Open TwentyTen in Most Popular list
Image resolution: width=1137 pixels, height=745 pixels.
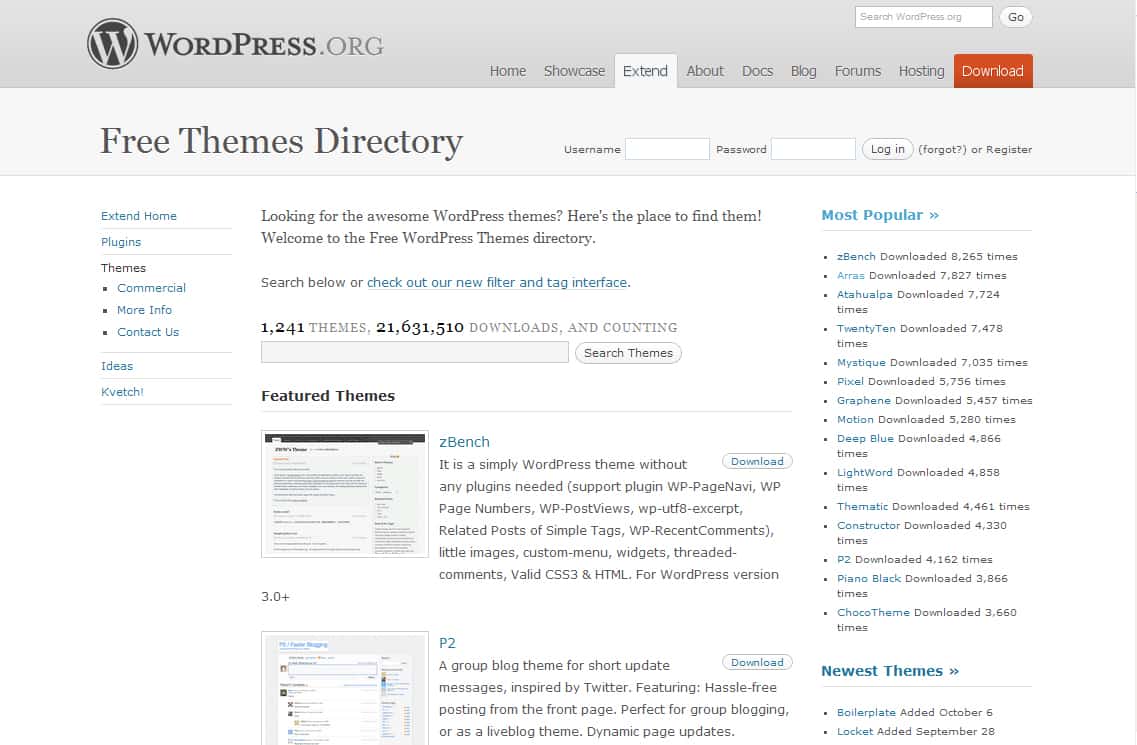[866, 329]
